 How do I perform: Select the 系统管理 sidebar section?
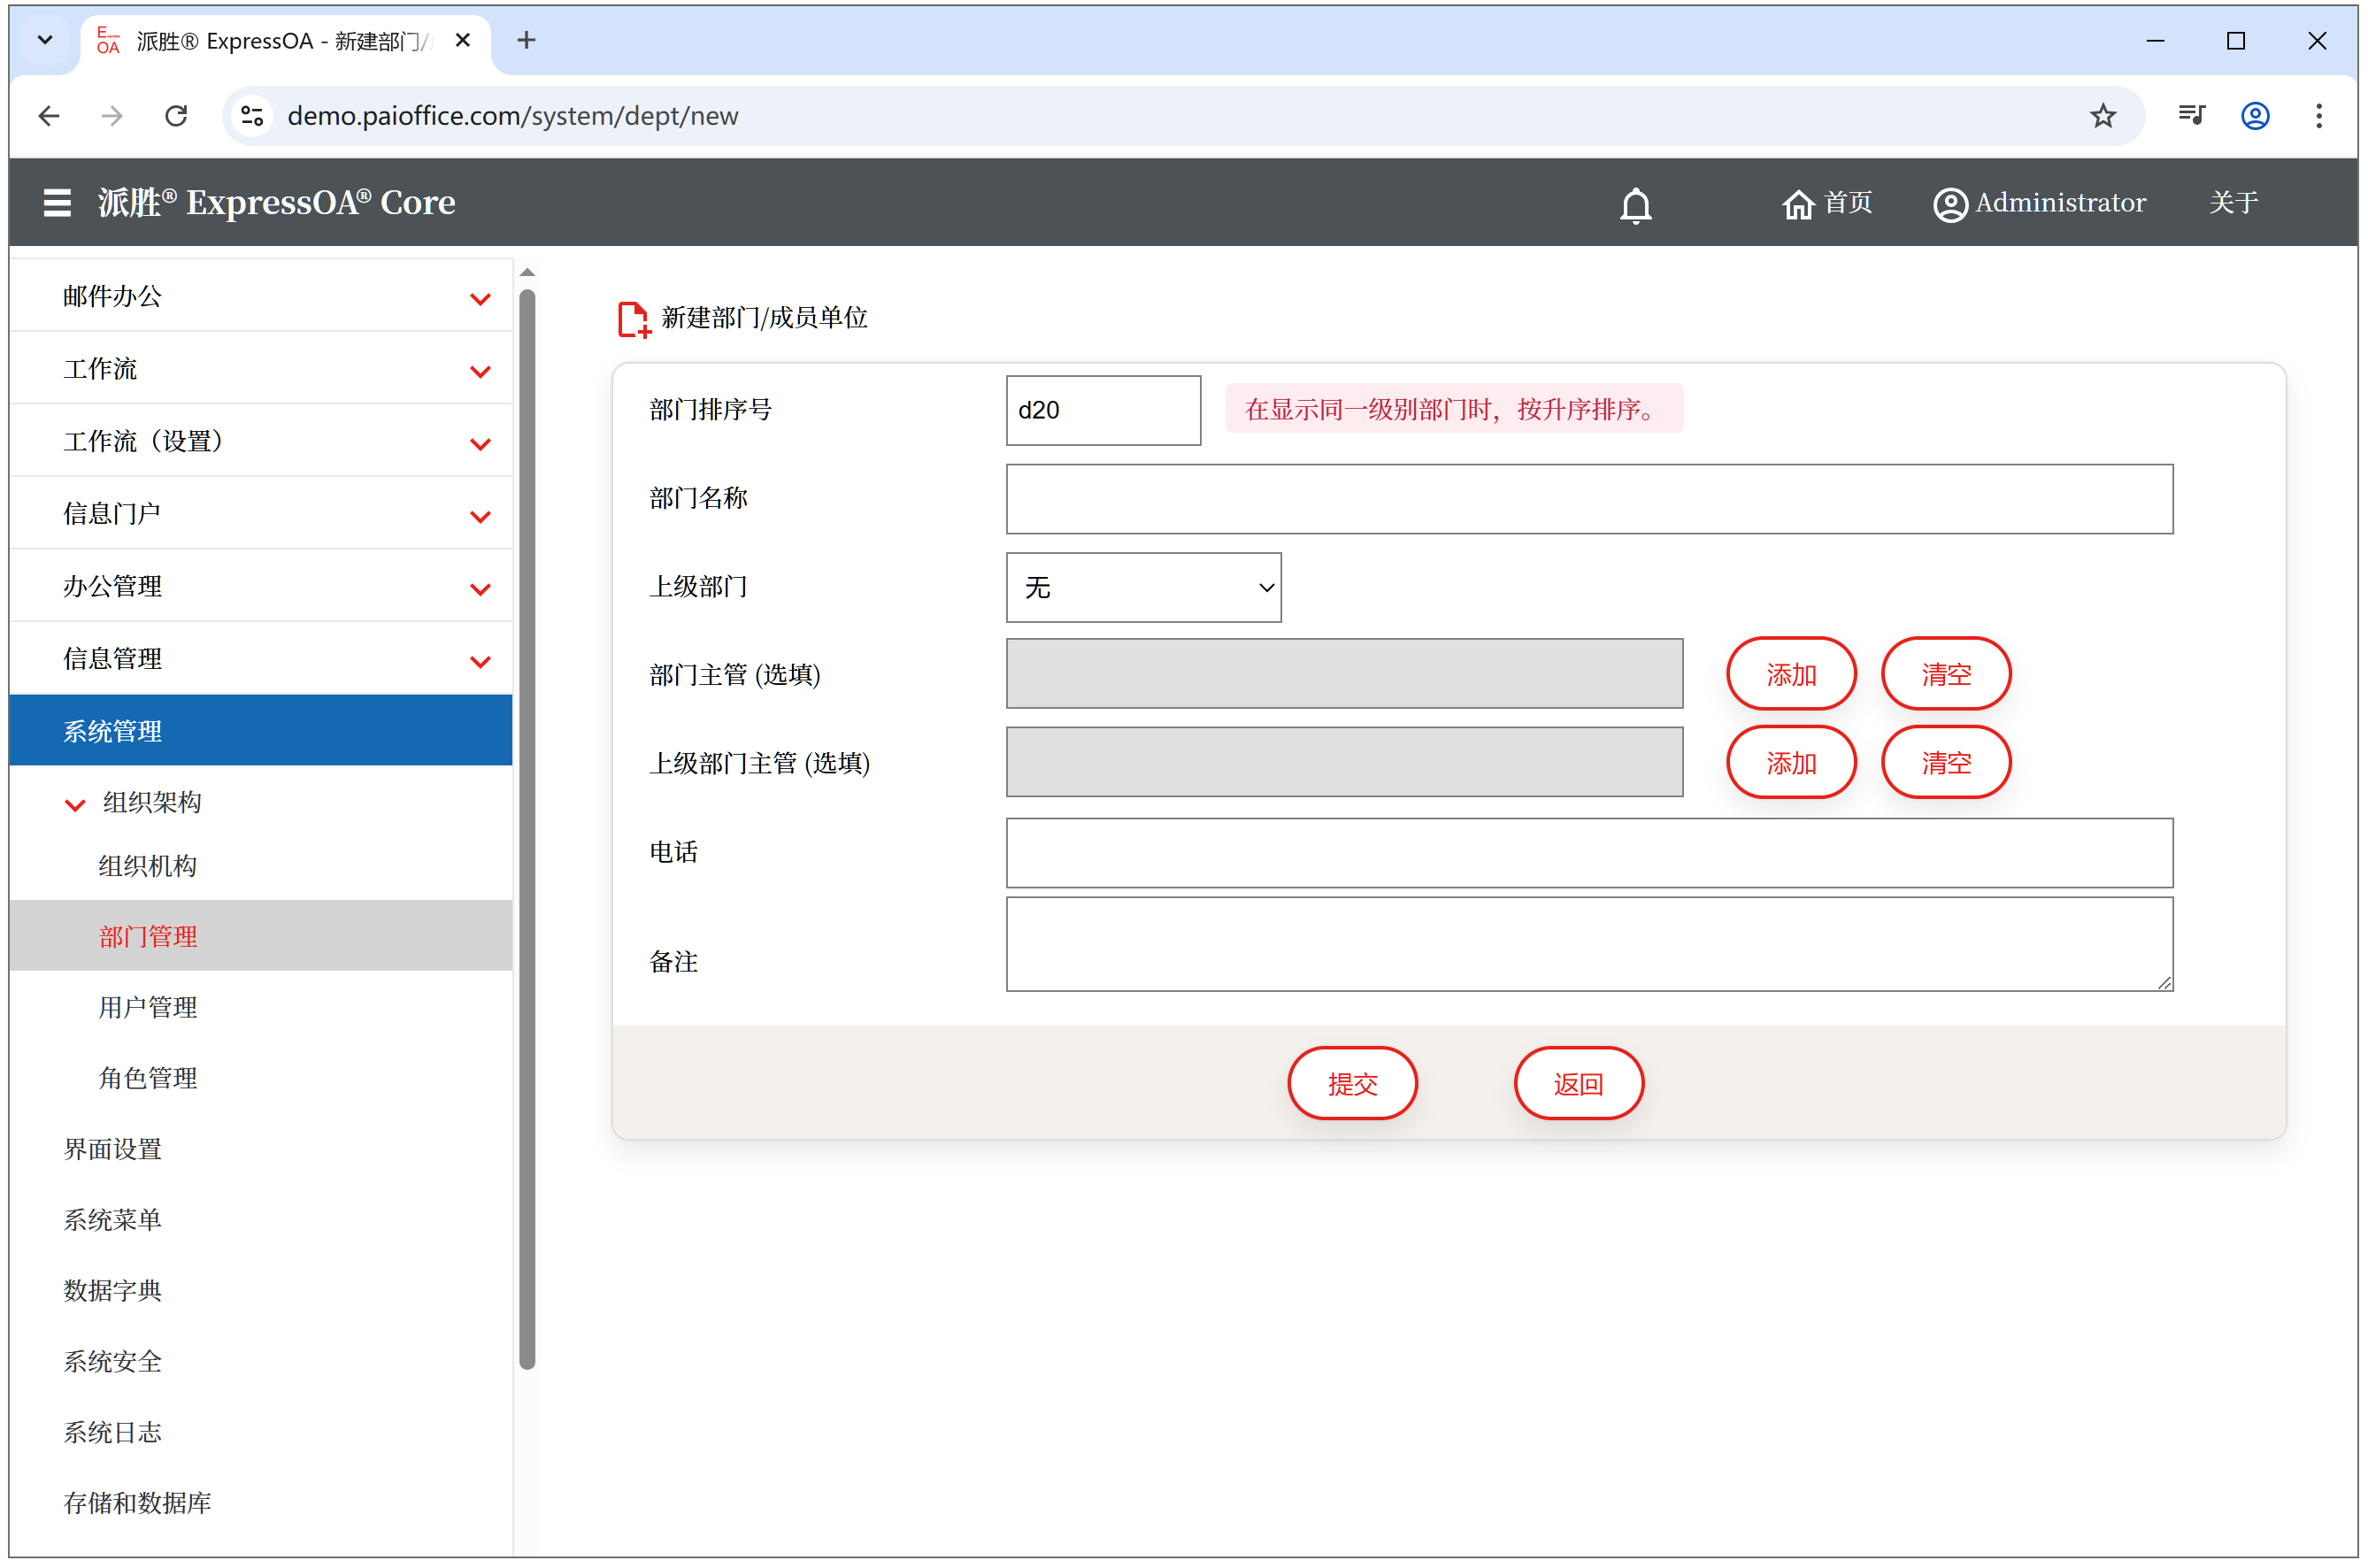261,730
